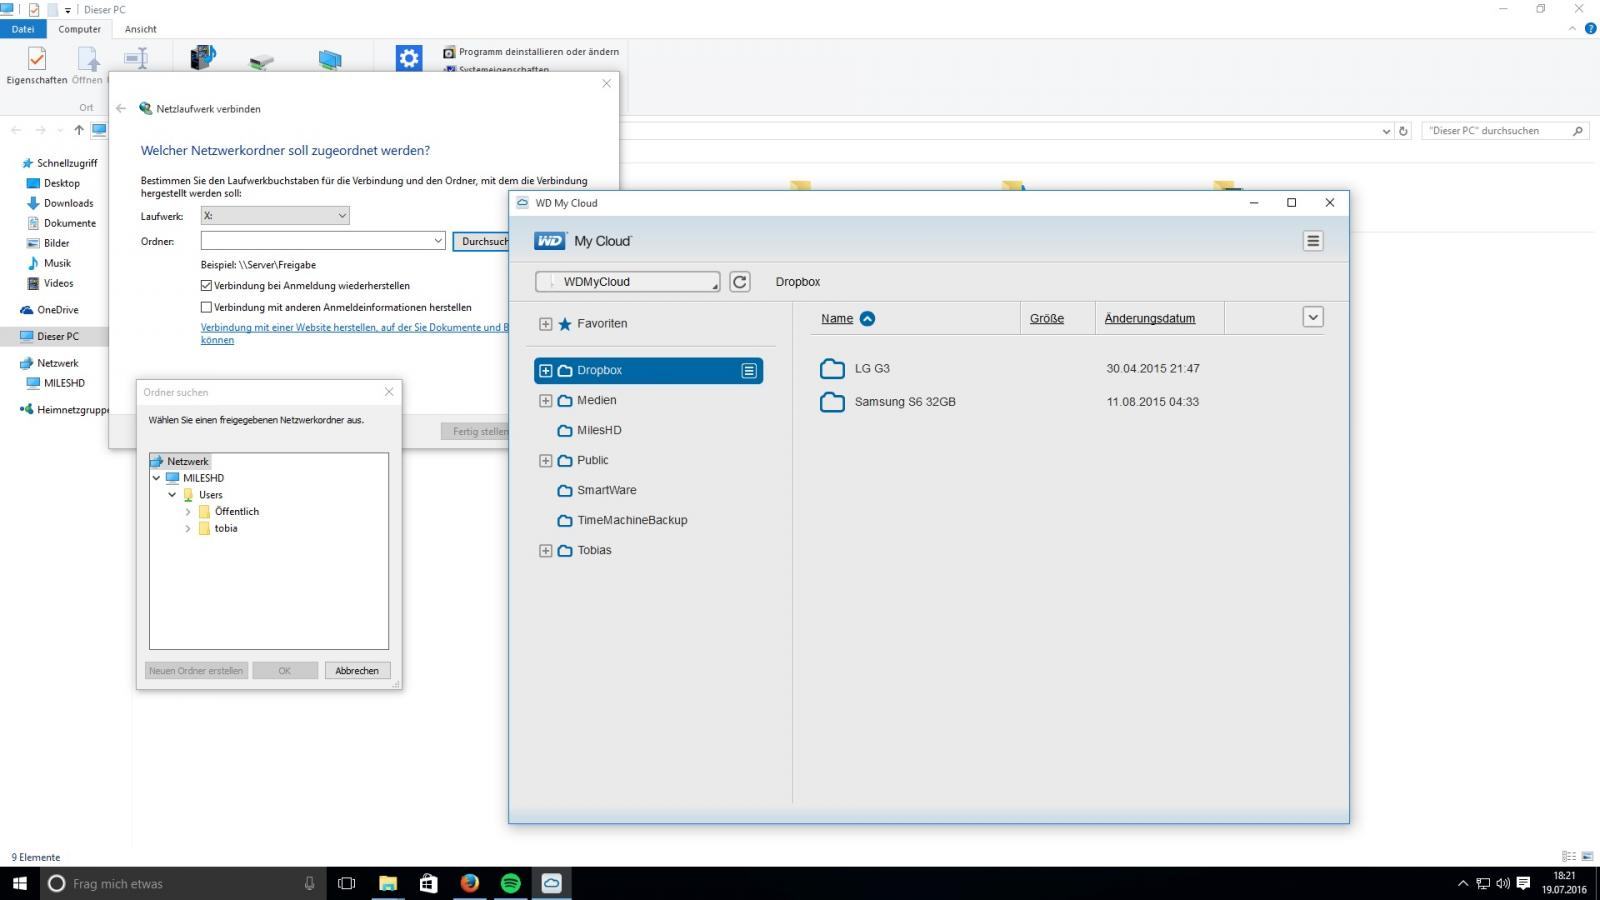Expand the Favoriten node

pyautogui.click(x=545, y=324)
